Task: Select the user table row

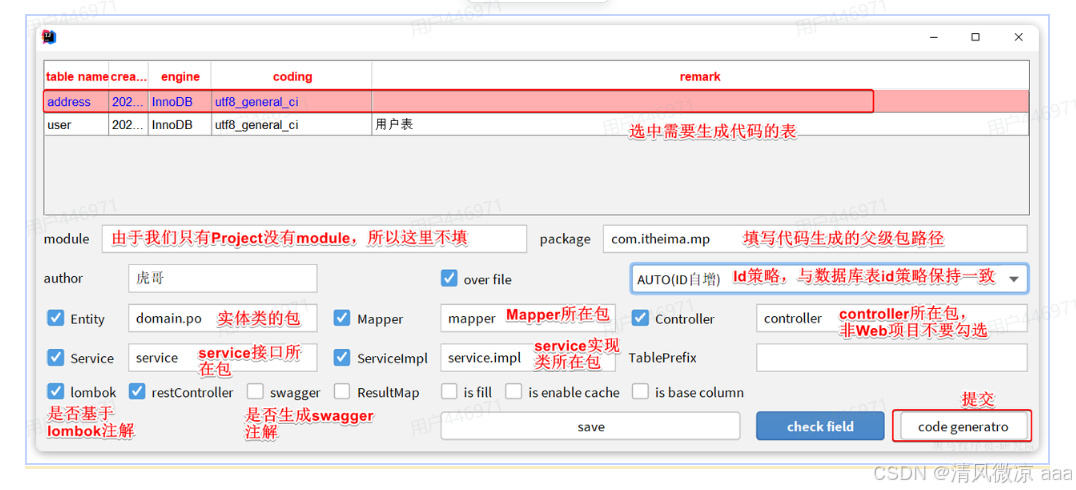Action: click(x=537, y=125)
